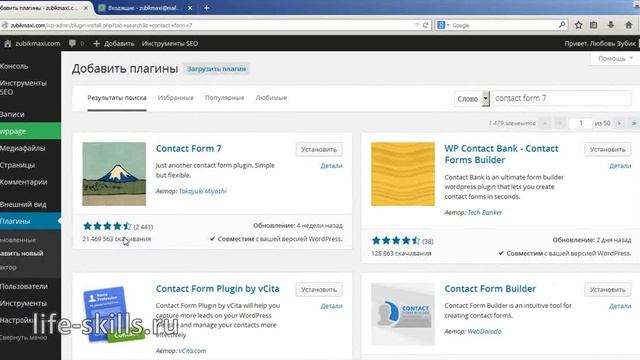
Task: Click the browser reload icon
Action: pos(426,25)
